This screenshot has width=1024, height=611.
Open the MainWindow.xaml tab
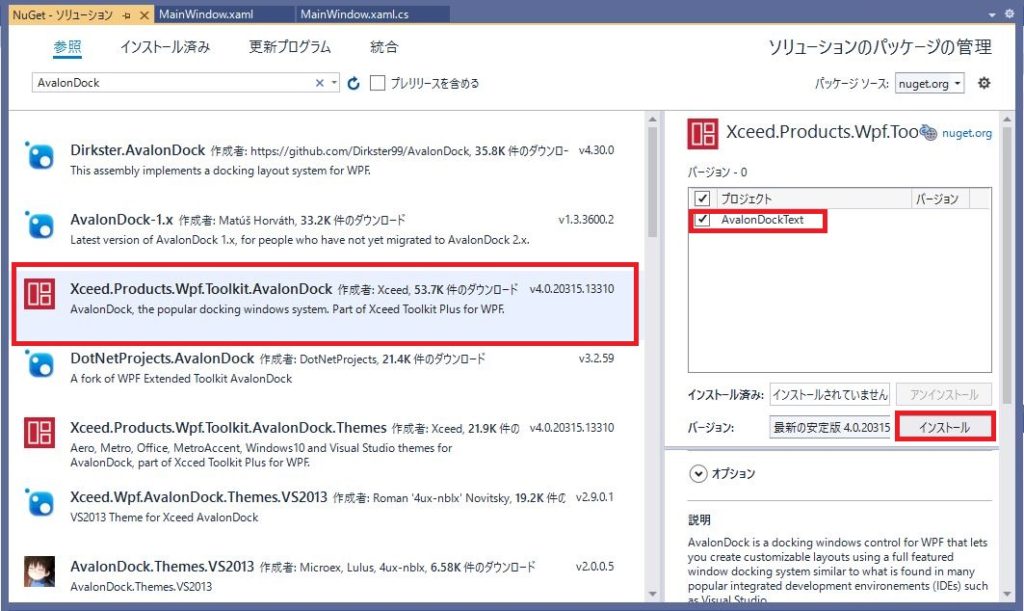click(206, 14)
